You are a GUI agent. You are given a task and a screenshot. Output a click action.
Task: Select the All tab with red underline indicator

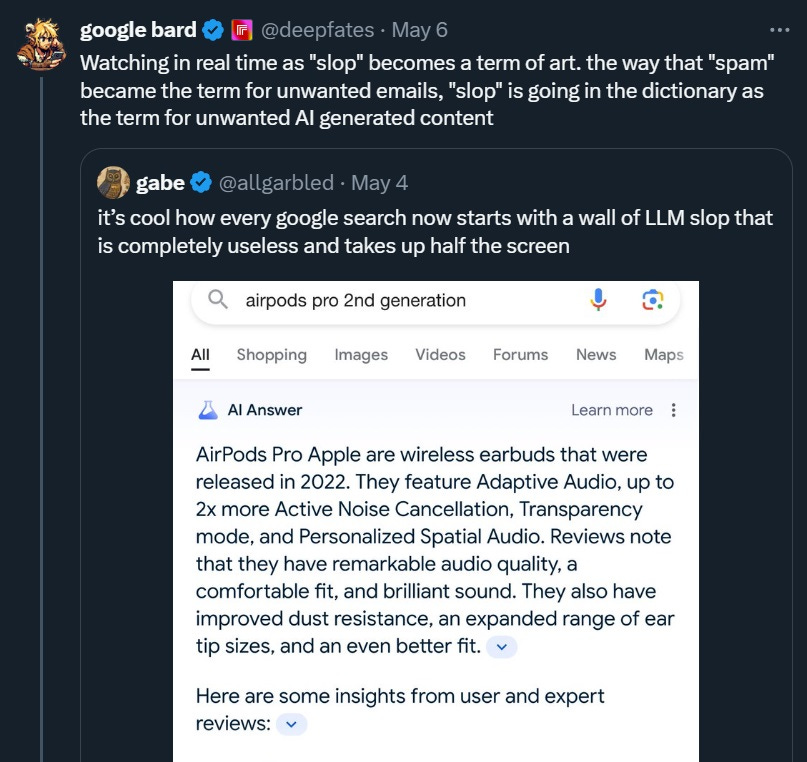point(200,355)
